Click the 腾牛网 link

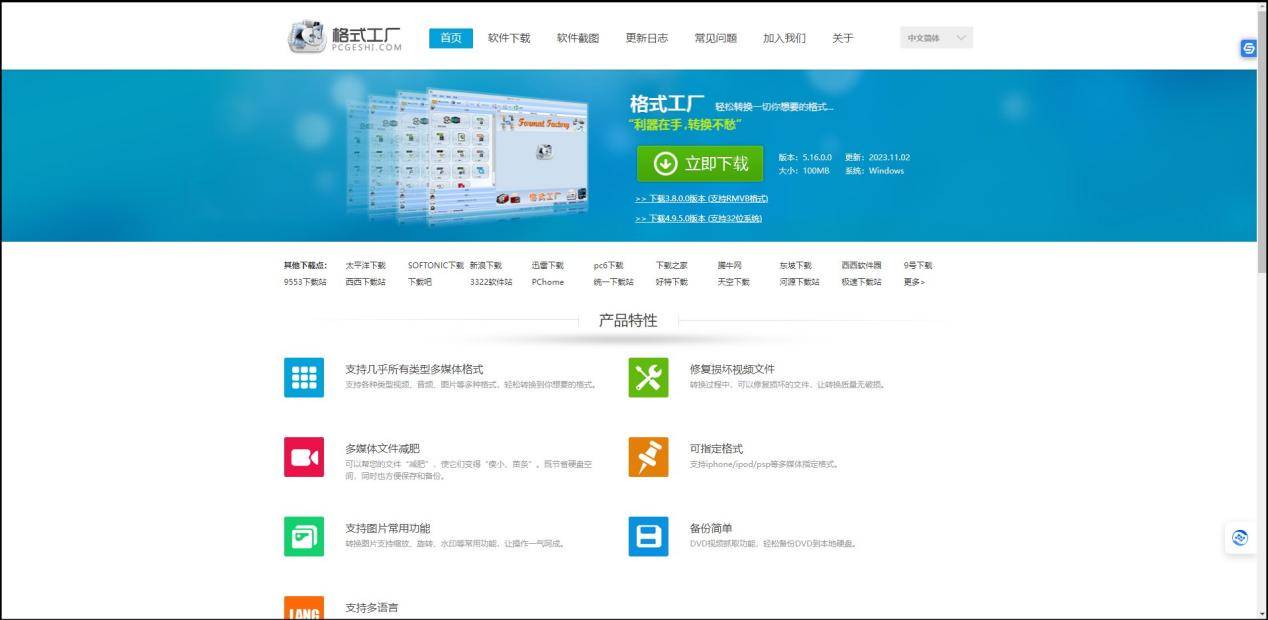pos(730,265)
